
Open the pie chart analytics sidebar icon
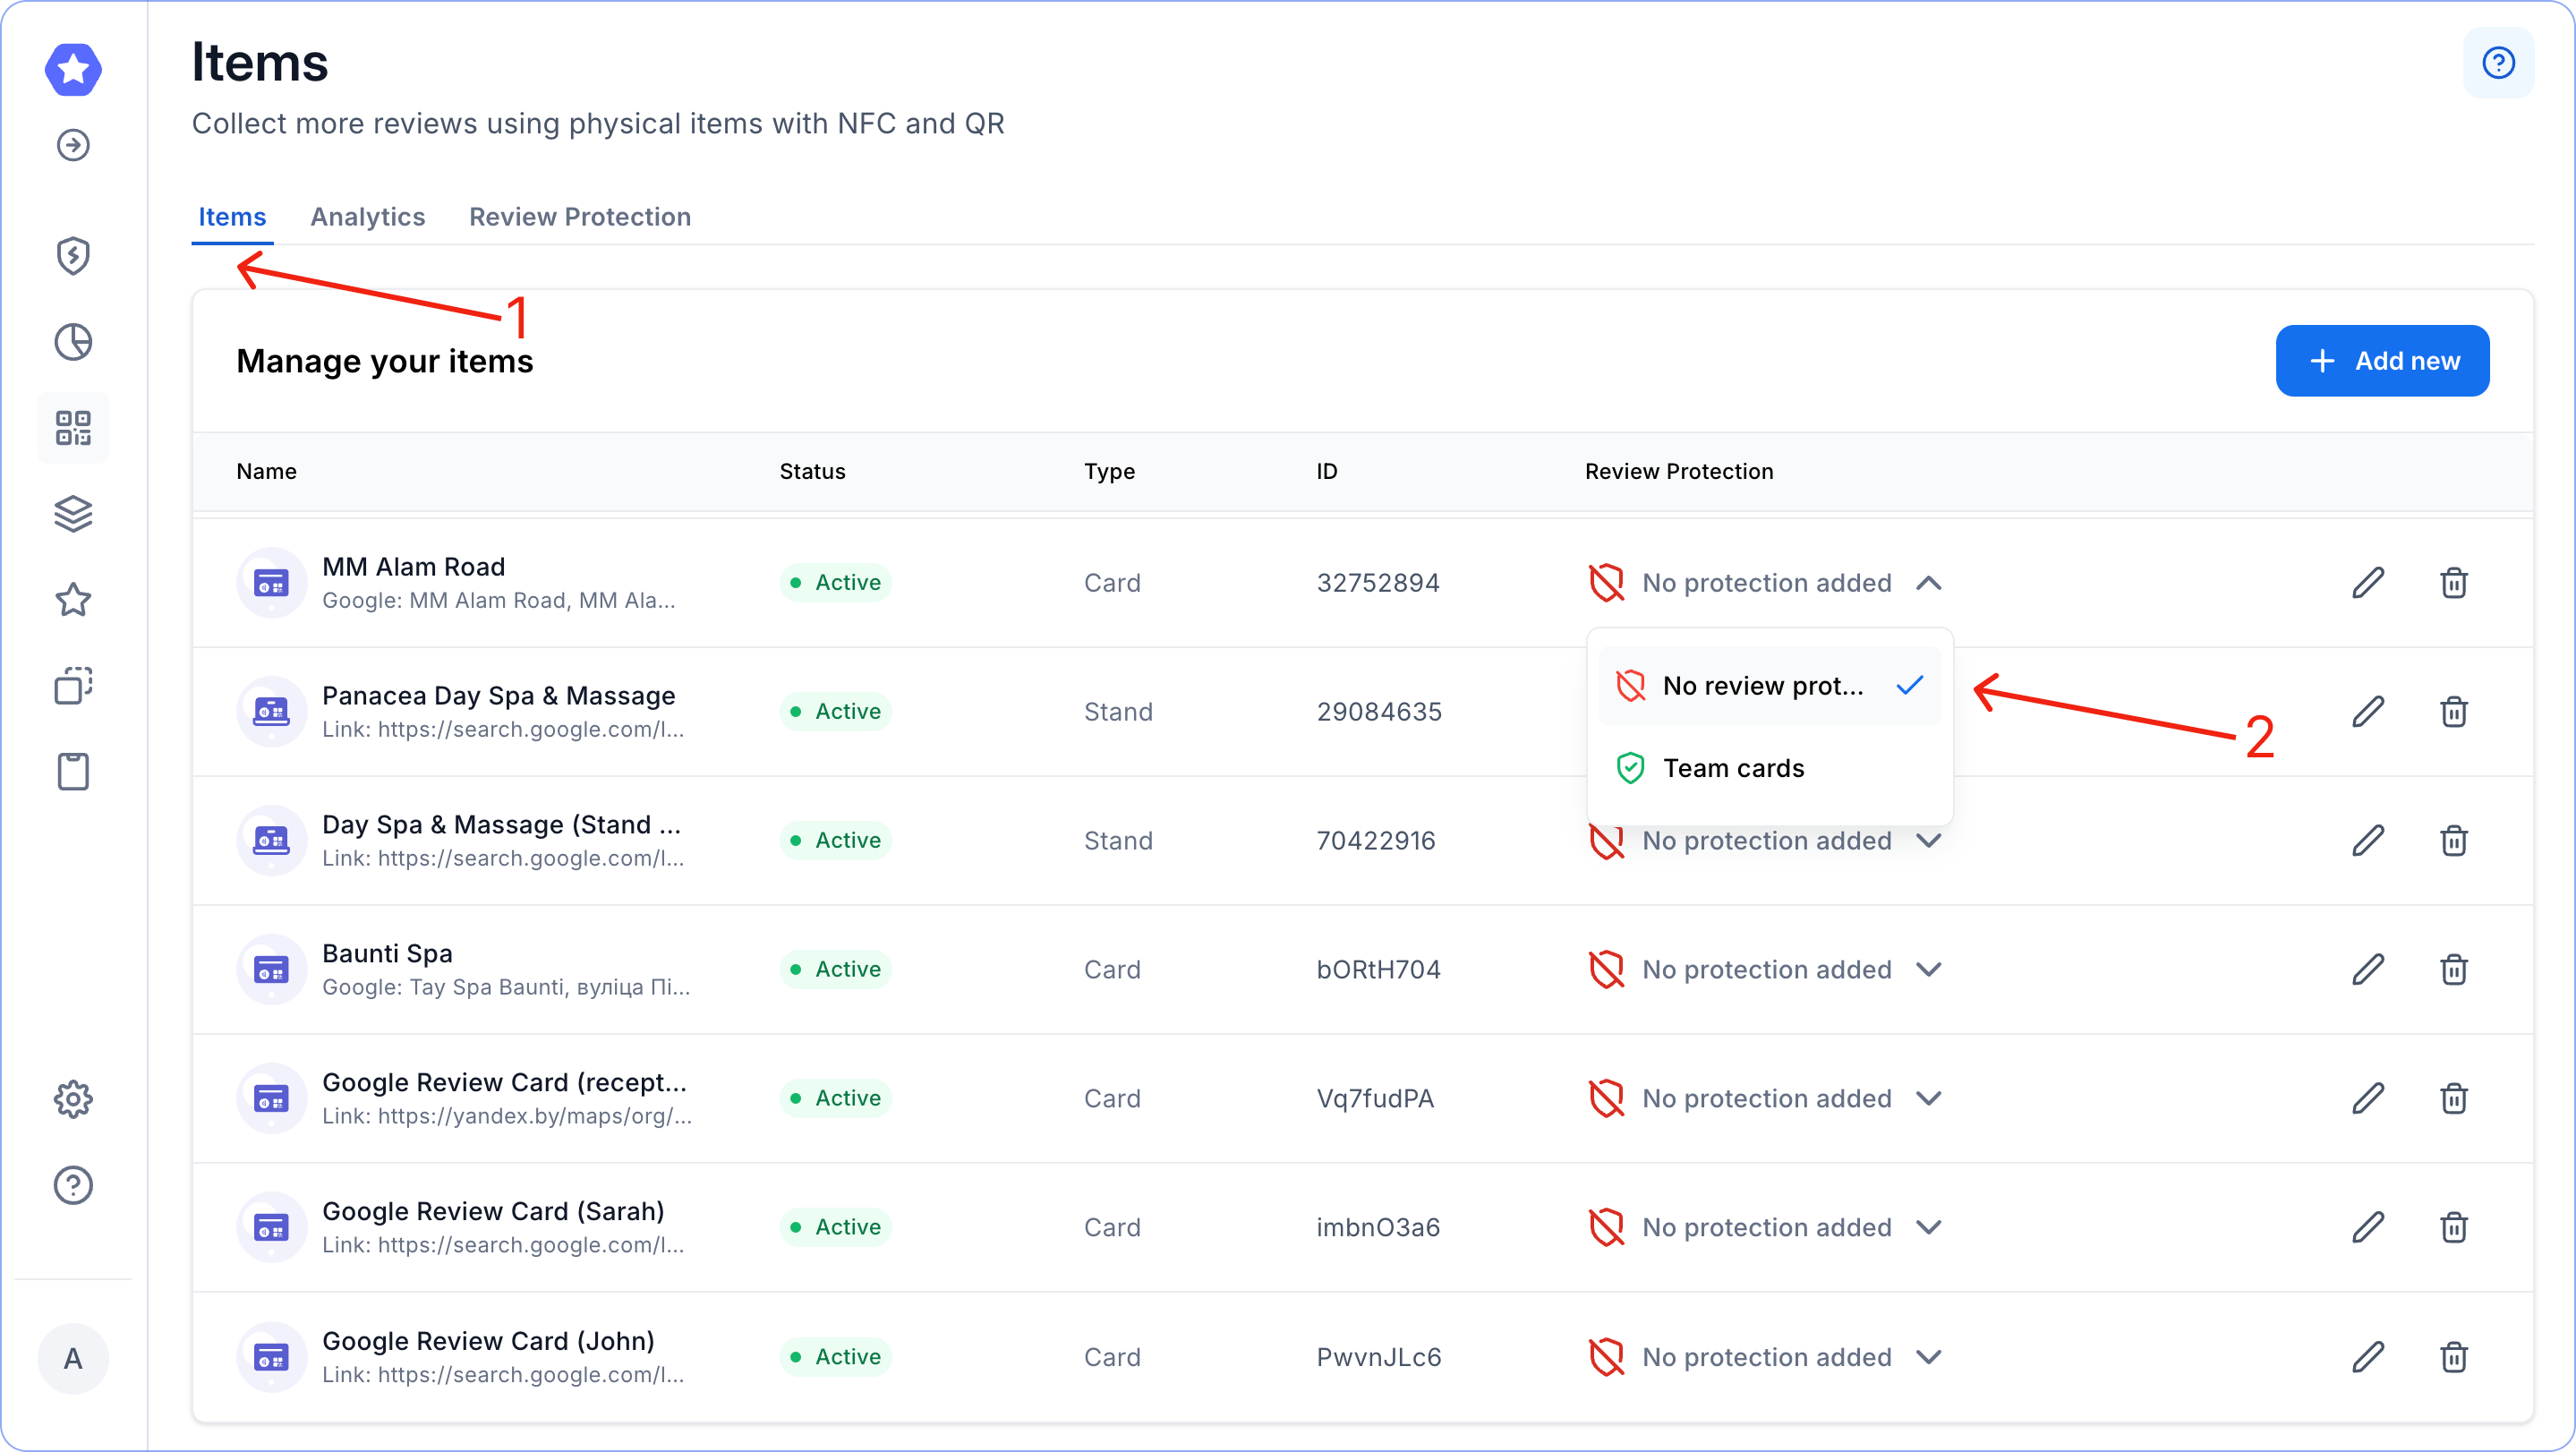click(x=73, y=342)
